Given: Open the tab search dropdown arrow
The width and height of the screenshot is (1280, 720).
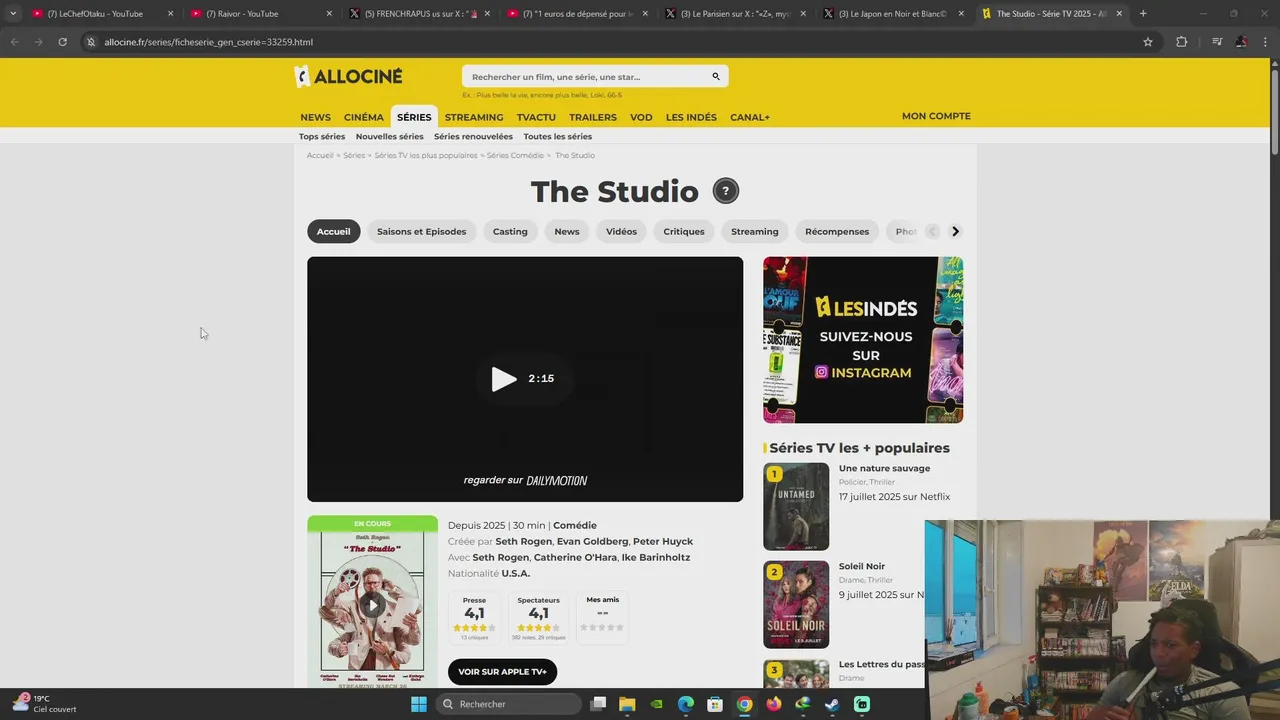Looking at the screenshot, I should pyautogui.click(x=12, y=14).
